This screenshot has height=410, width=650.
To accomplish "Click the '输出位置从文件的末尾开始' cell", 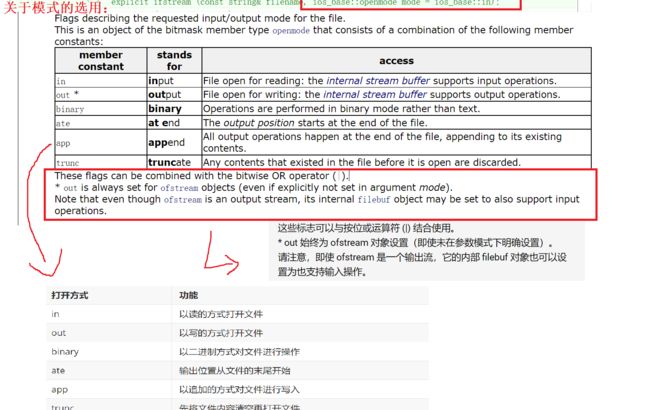I will [x=235, y=371].
